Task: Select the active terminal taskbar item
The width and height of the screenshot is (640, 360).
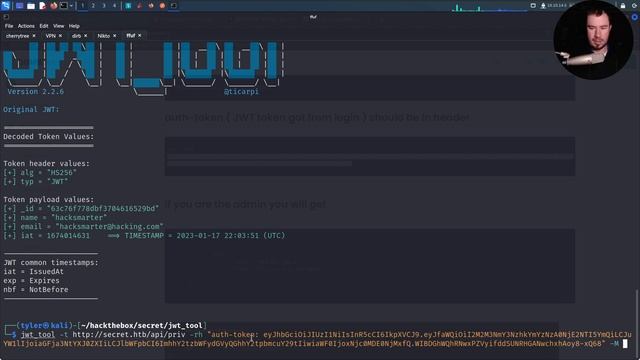Action: (x=173, y=6)
